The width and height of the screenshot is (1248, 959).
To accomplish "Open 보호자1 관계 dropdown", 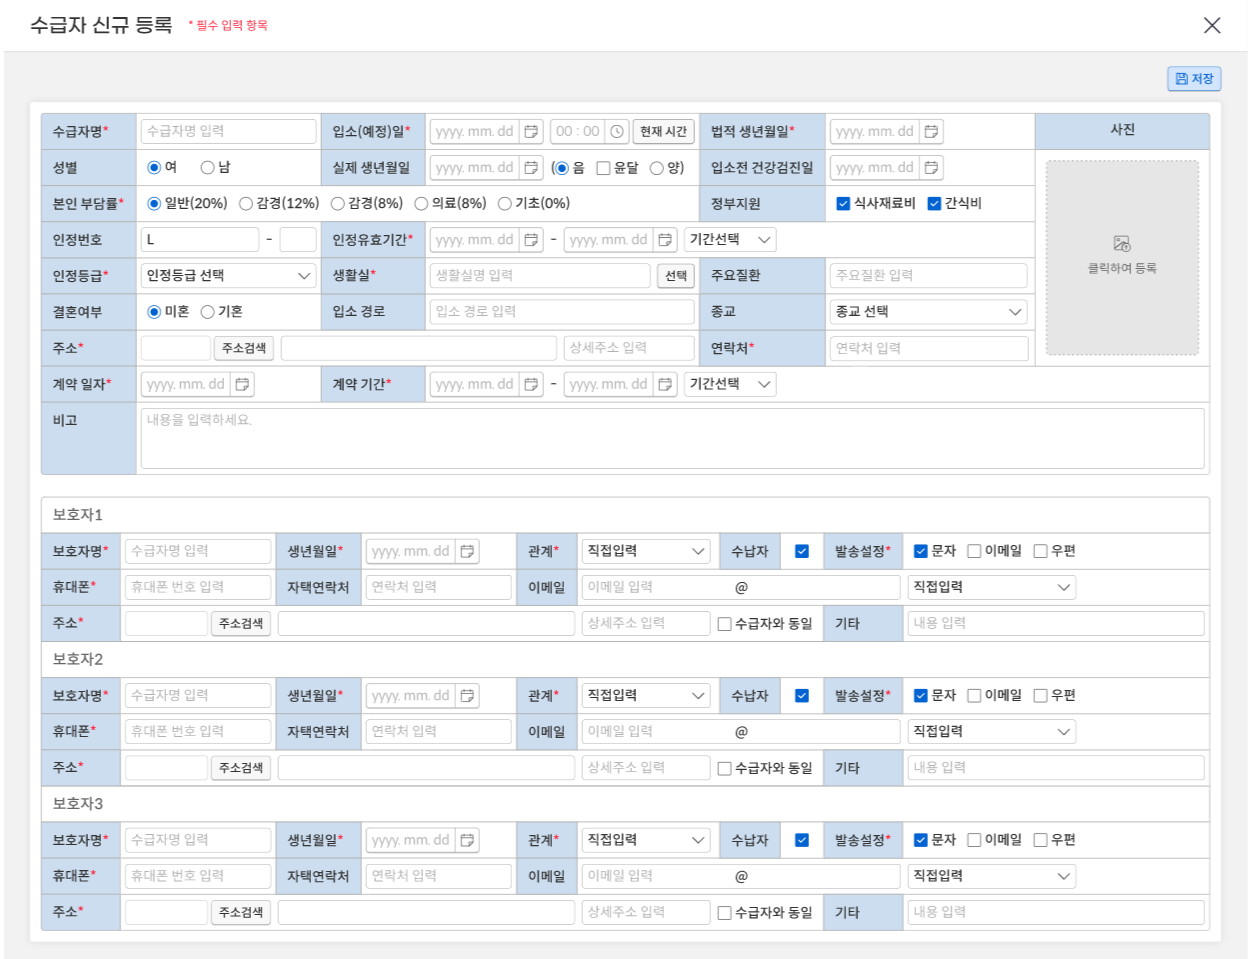I will (646, 551).
